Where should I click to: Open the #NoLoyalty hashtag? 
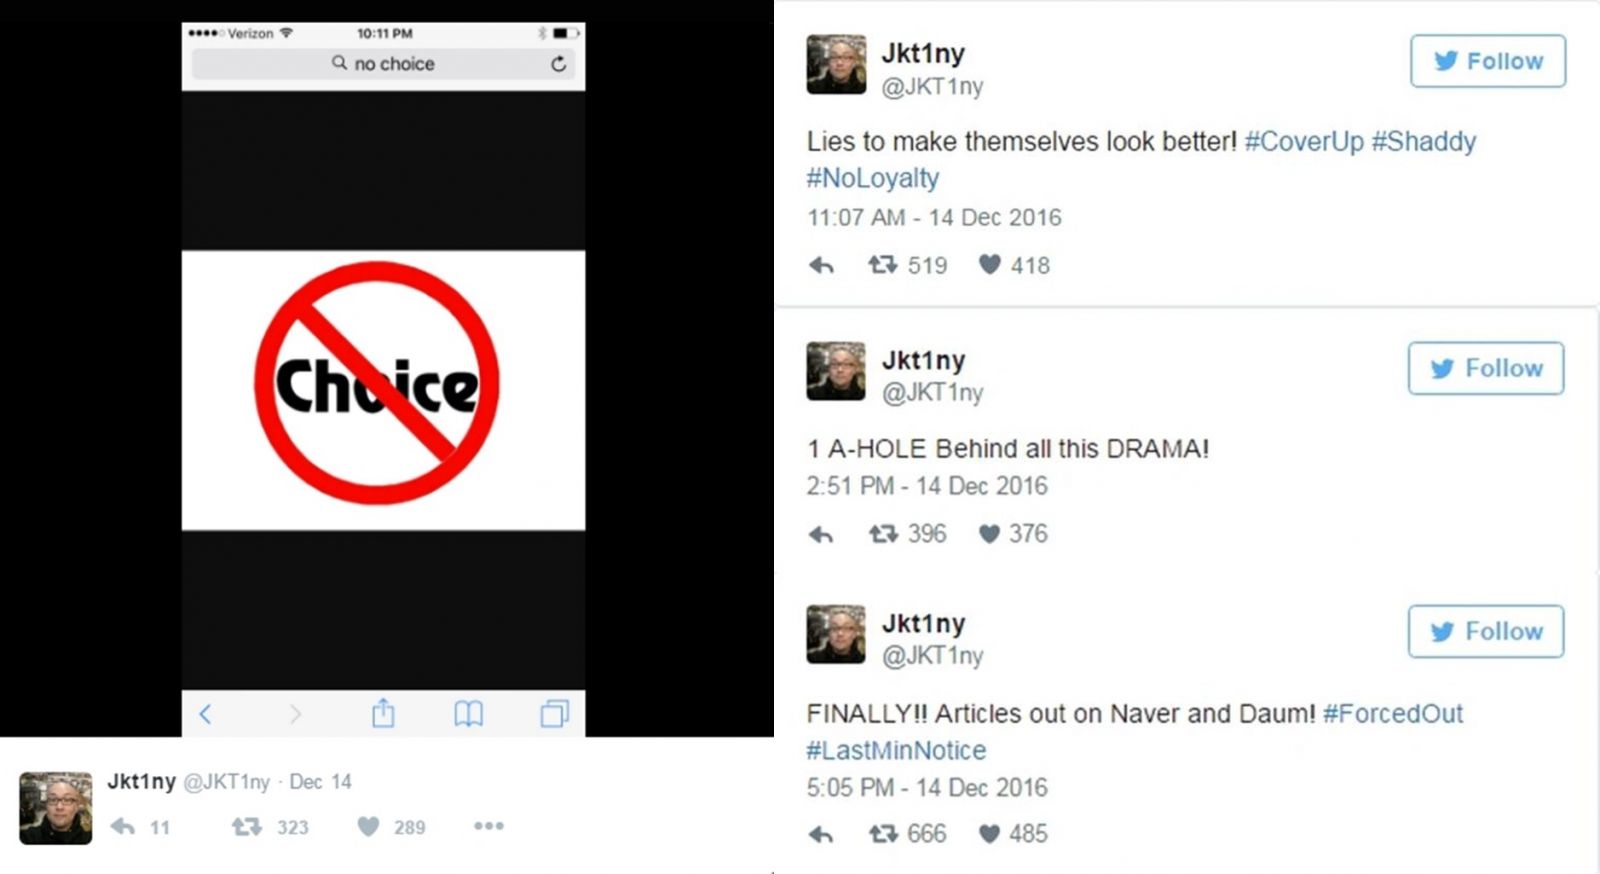pos(873,178)
